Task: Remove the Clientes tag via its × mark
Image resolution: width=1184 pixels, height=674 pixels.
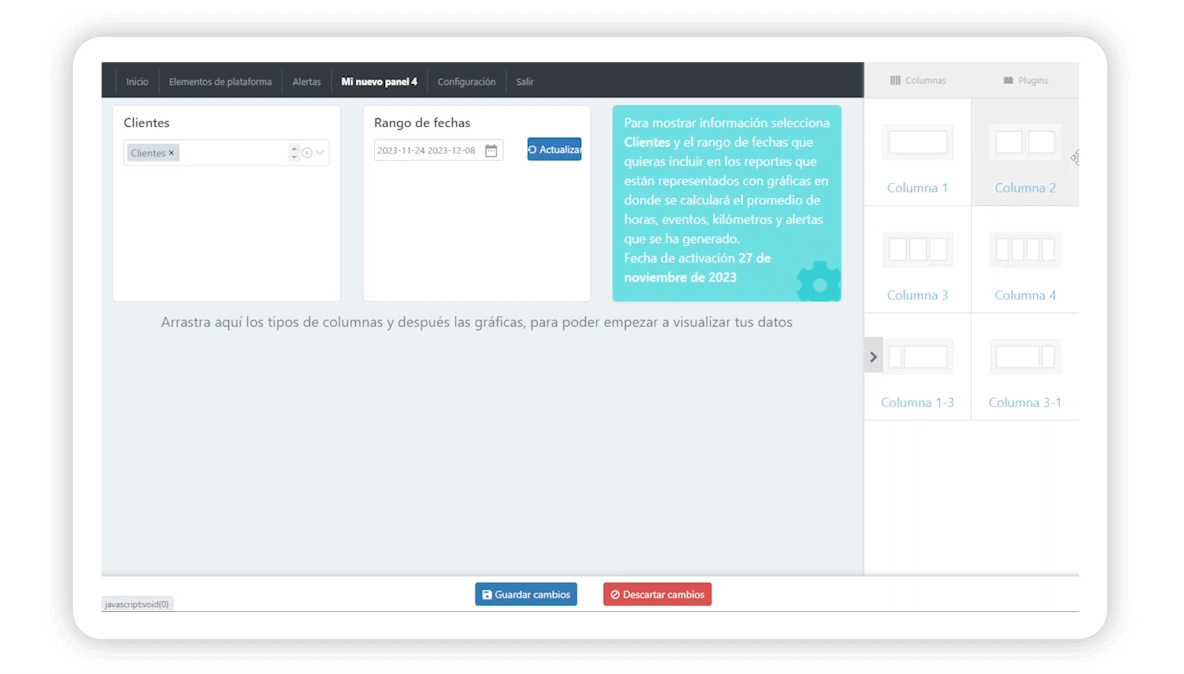Action: pyautogui.click(x=171, y=152)
